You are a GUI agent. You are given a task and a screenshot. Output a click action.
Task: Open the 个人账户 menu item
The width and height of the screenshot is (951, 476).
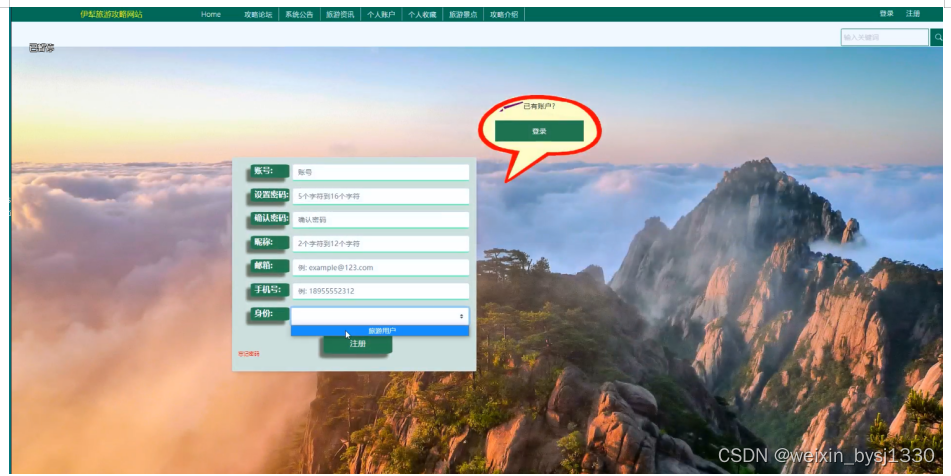pyautogui.click(x=381, y=14)
